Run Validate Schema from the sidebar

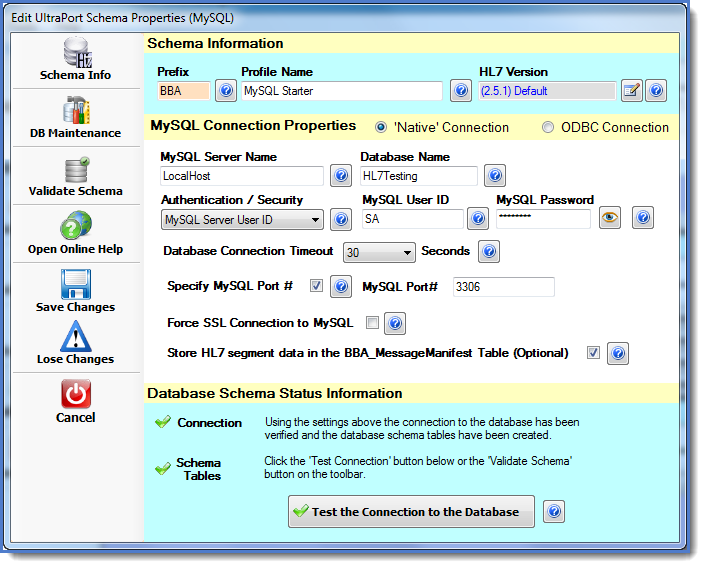click(x=76, y=176)
